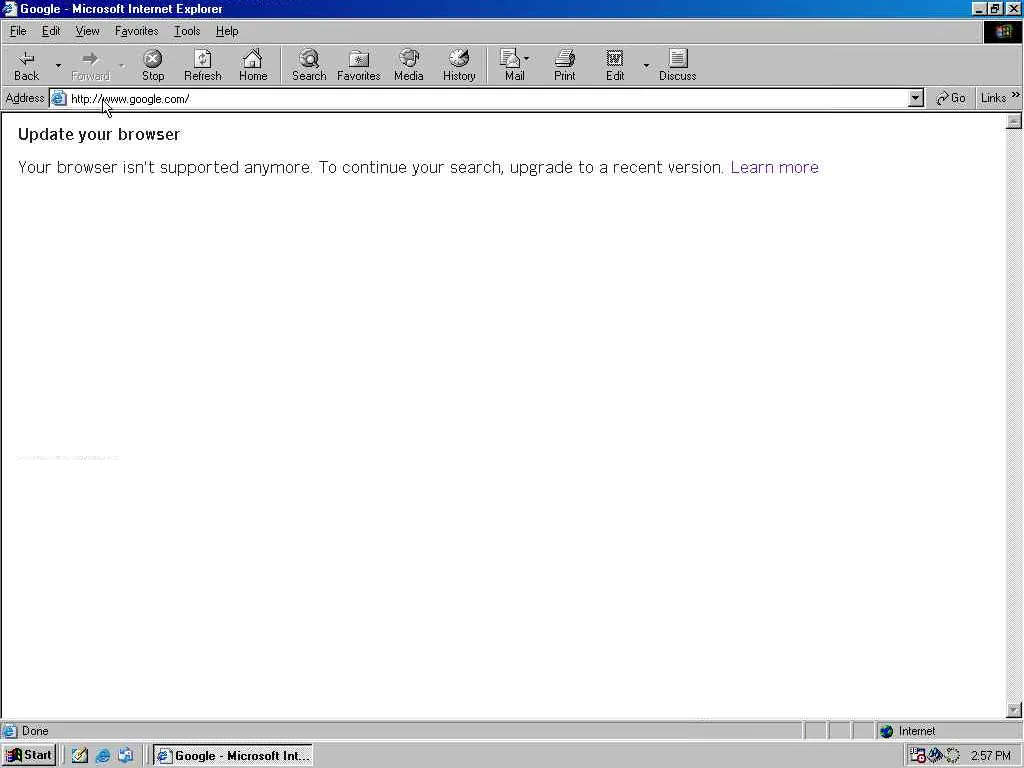
Task: Click the Internet zone globe in the status bar
Action: (x=886, y=731)
